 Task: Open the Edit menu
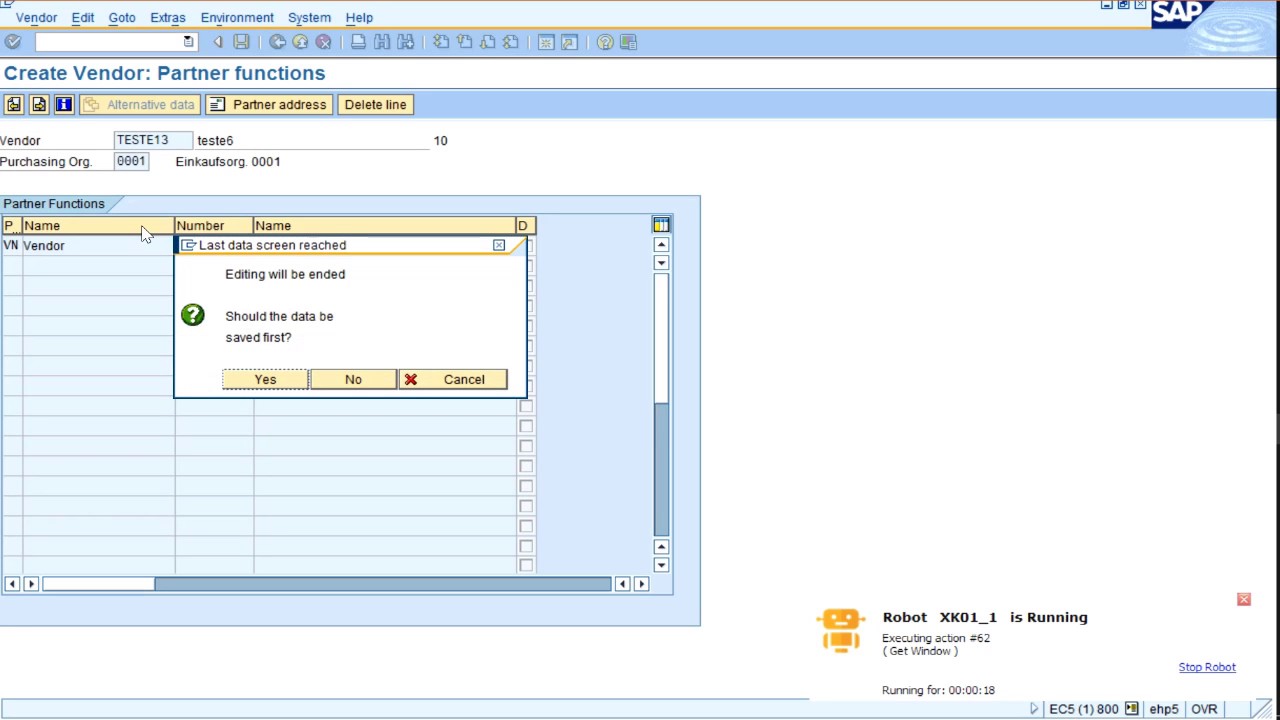point(83,17)
